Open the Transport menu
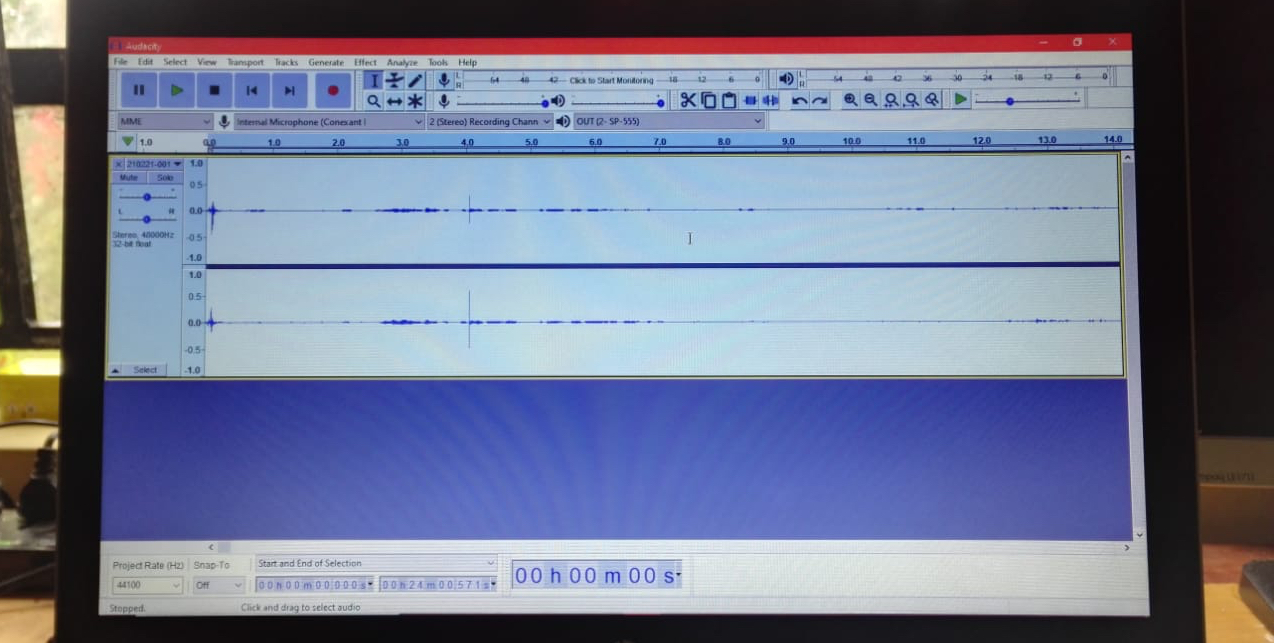1274x643 pixels. point(245,62)
